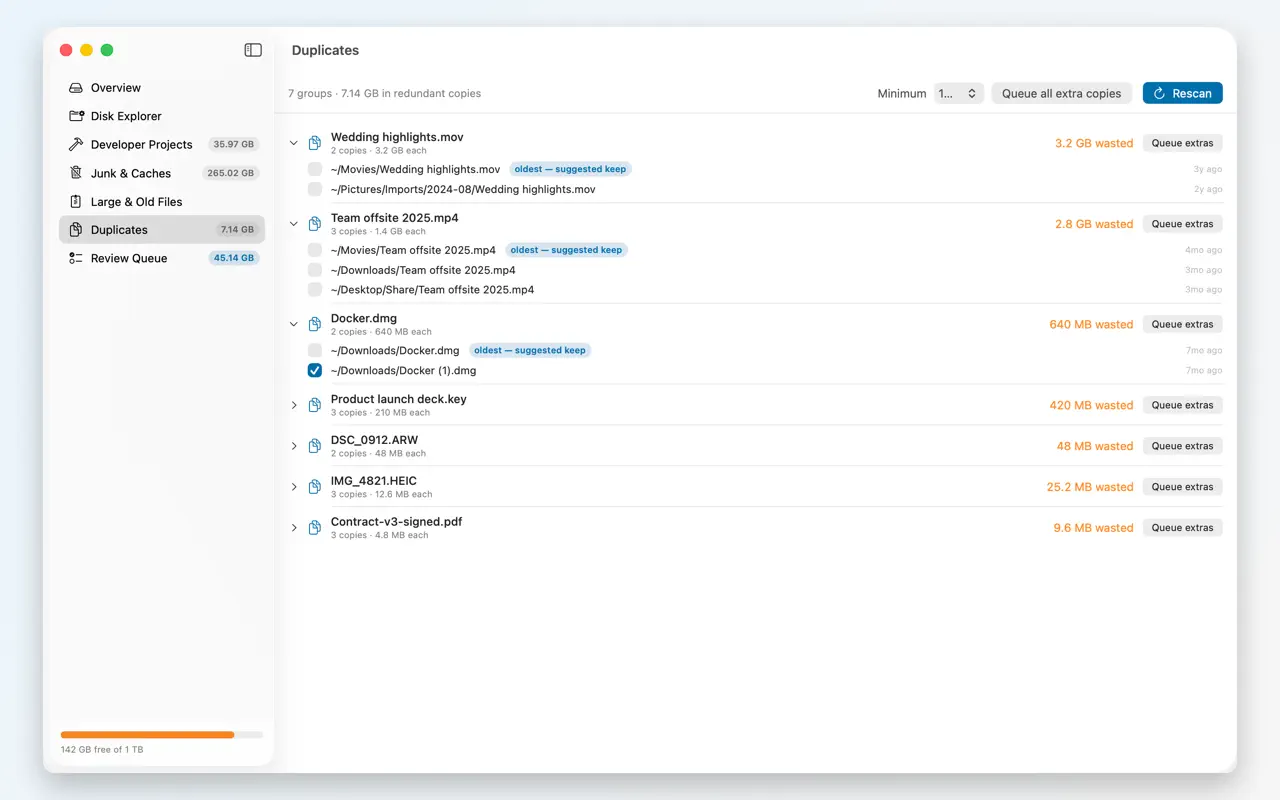
Task: Expand the Contract-v3-signed.pdf group
Action: (294, 528)
